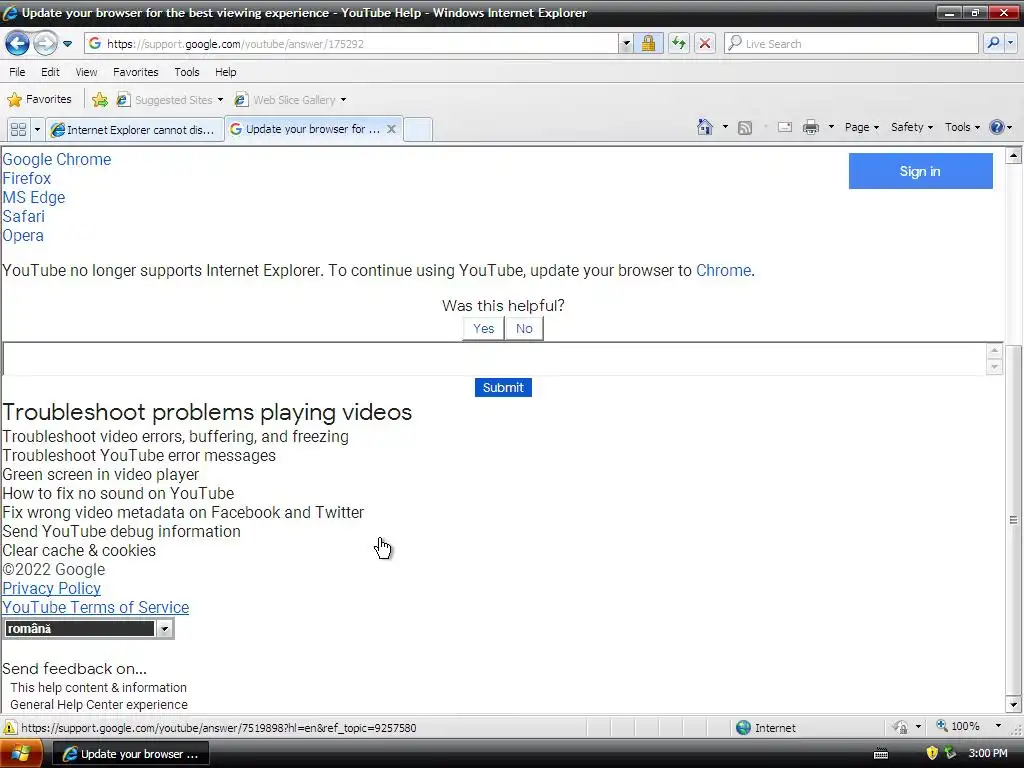Screen dimensions: 1024x768
Task: Open the Privacy Policy link
Action: click(52, 588)
